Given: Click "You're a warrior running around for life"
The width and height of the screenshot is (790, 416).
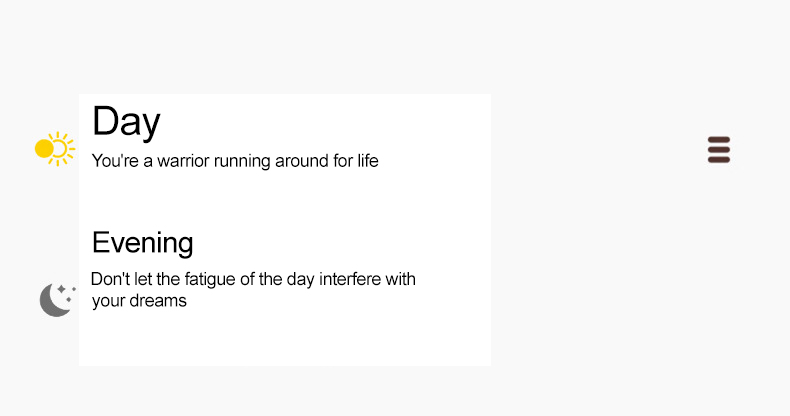Looking at the screenshot, I should click(x=235, y=160).
